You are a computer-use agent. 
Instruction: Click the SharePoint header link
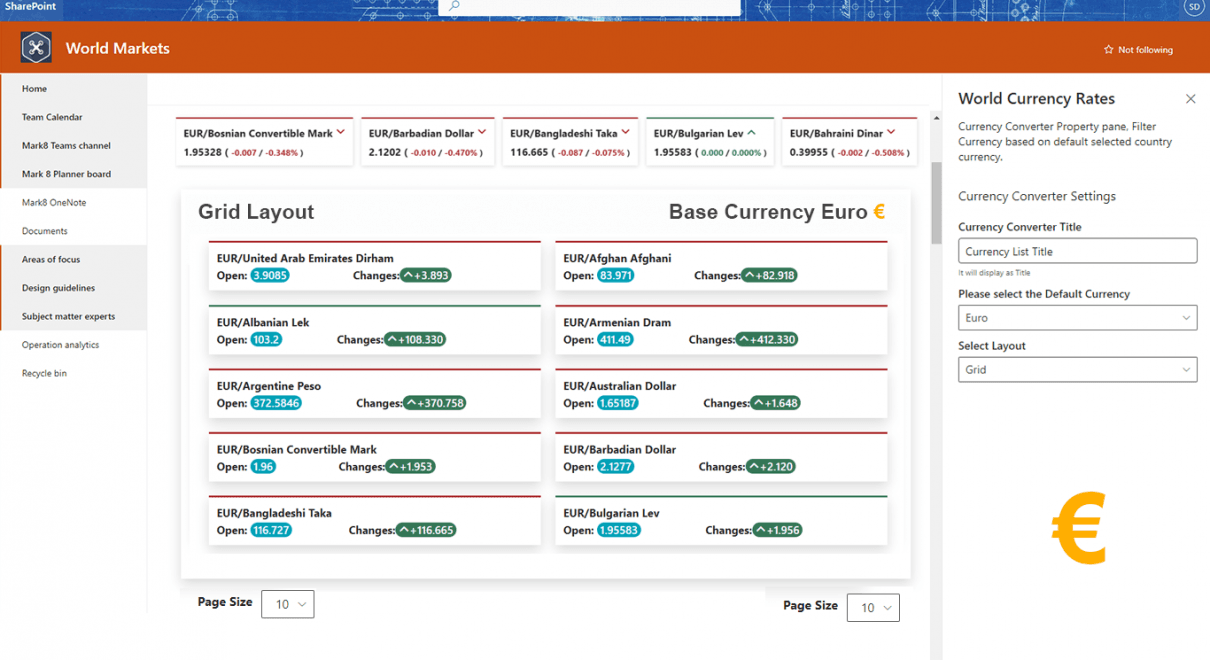coord(30,7)
